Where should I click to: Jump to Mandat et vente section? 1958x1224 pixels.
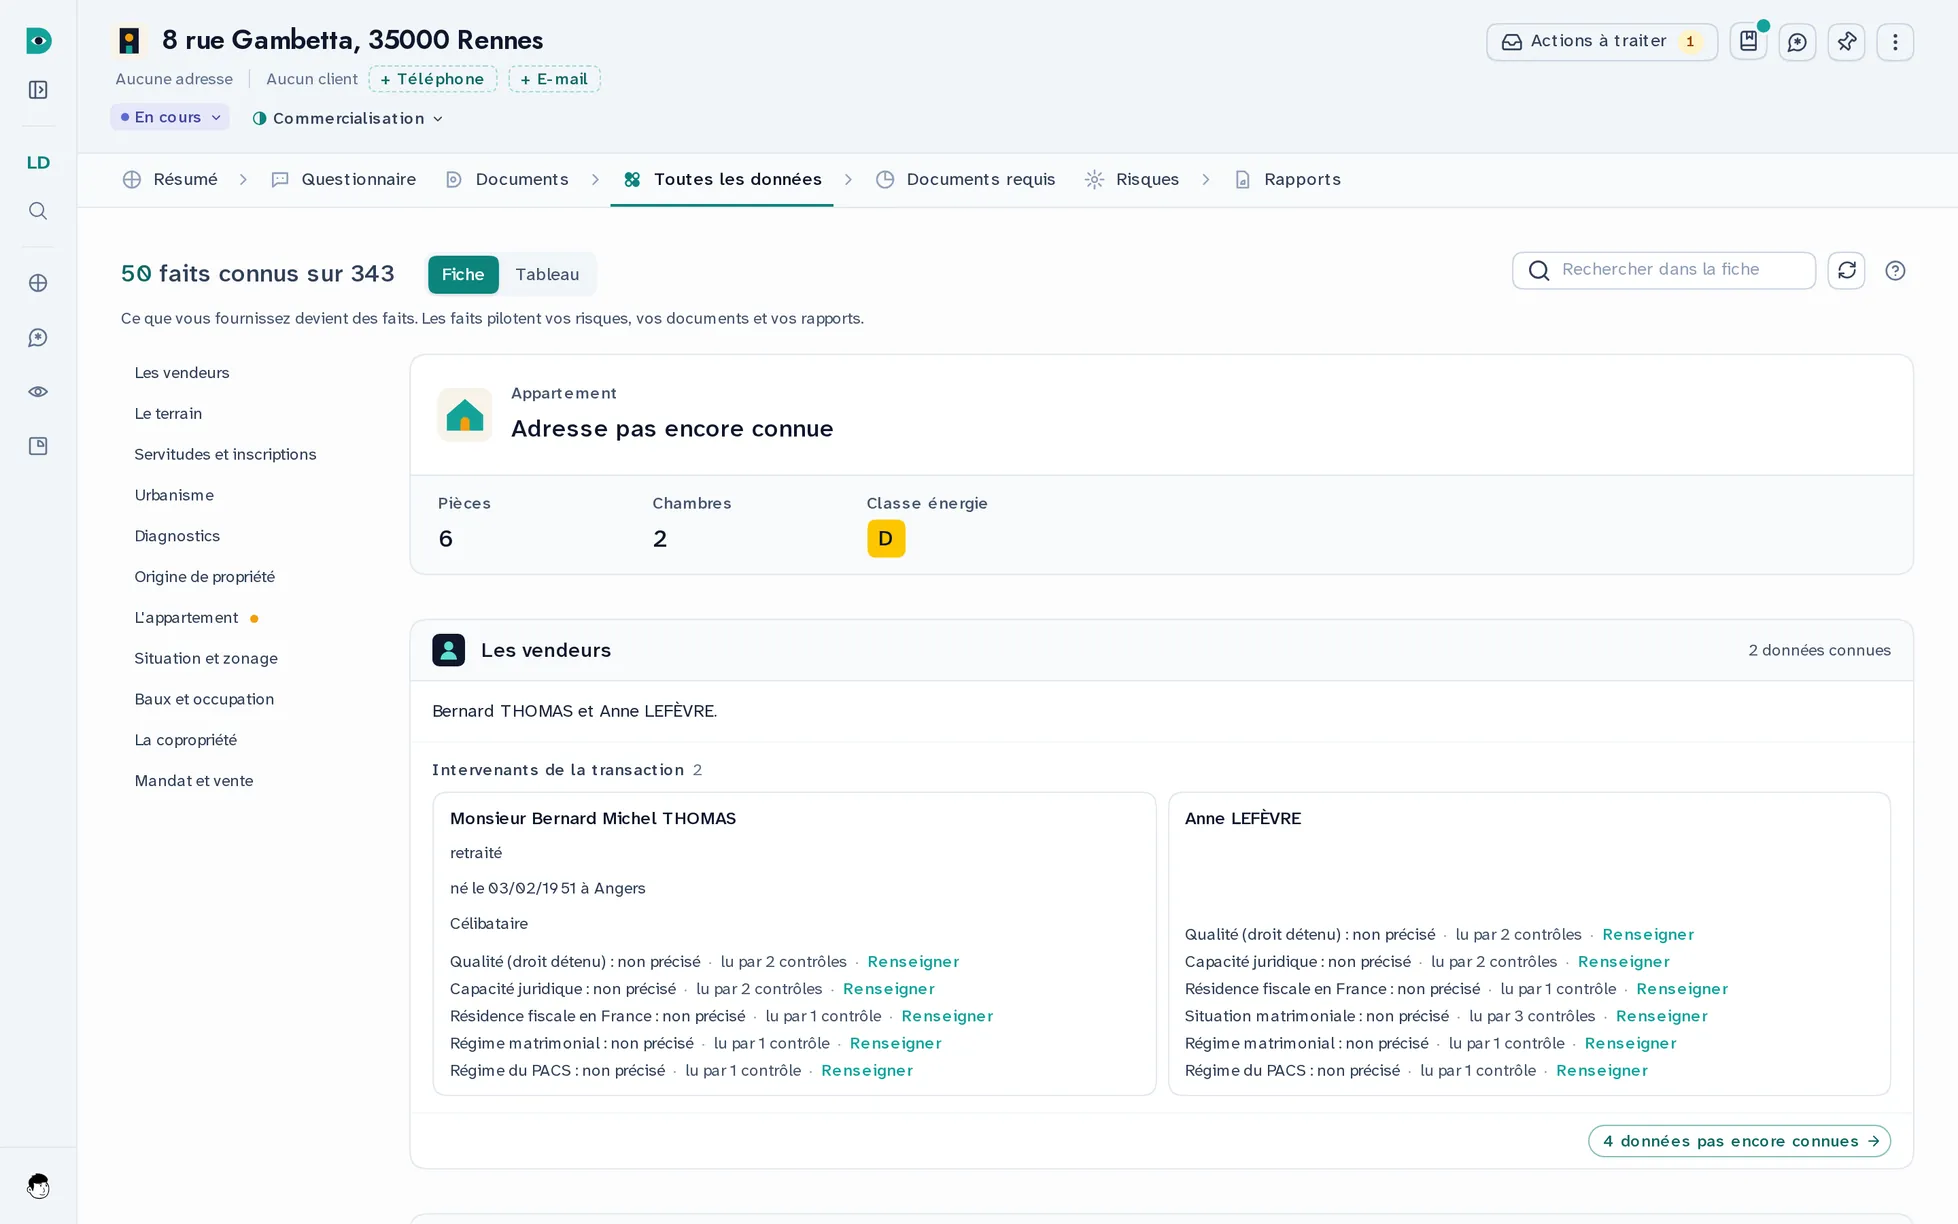pos(194,781)
